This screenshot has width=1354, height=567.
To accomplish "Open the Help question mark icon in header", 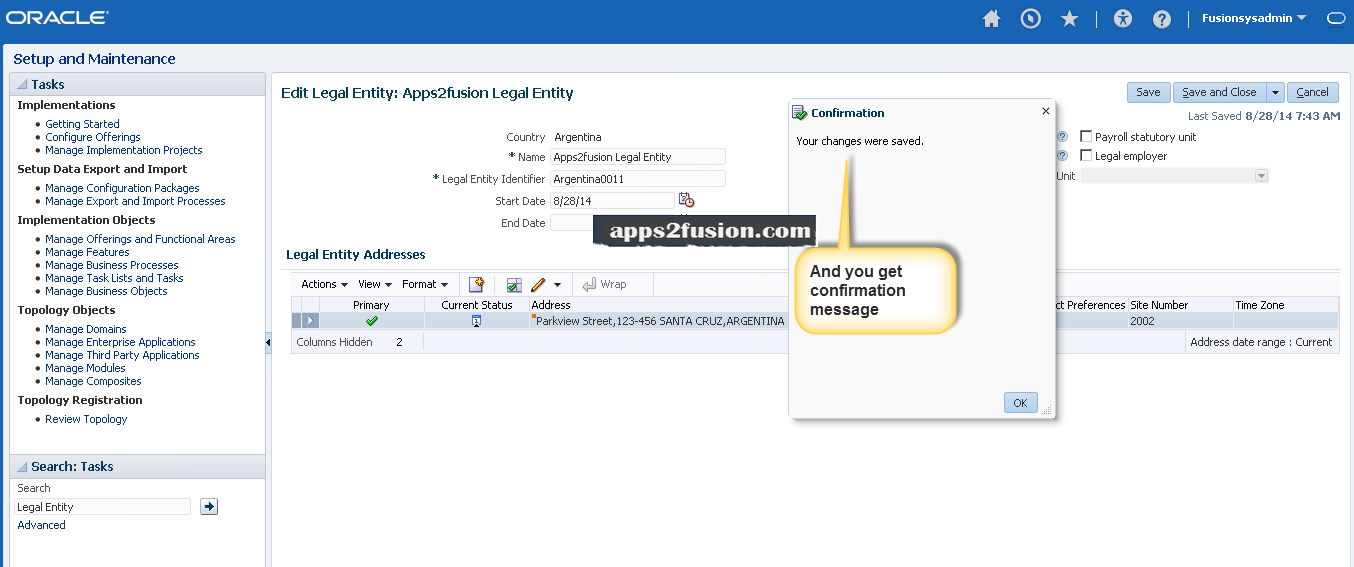I will (x=1161, y=18).
